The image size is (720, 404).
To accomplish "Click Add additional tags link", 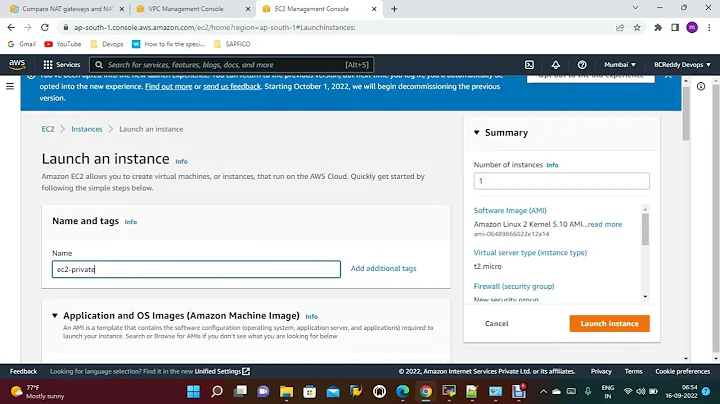I will (x=383, y=269).
